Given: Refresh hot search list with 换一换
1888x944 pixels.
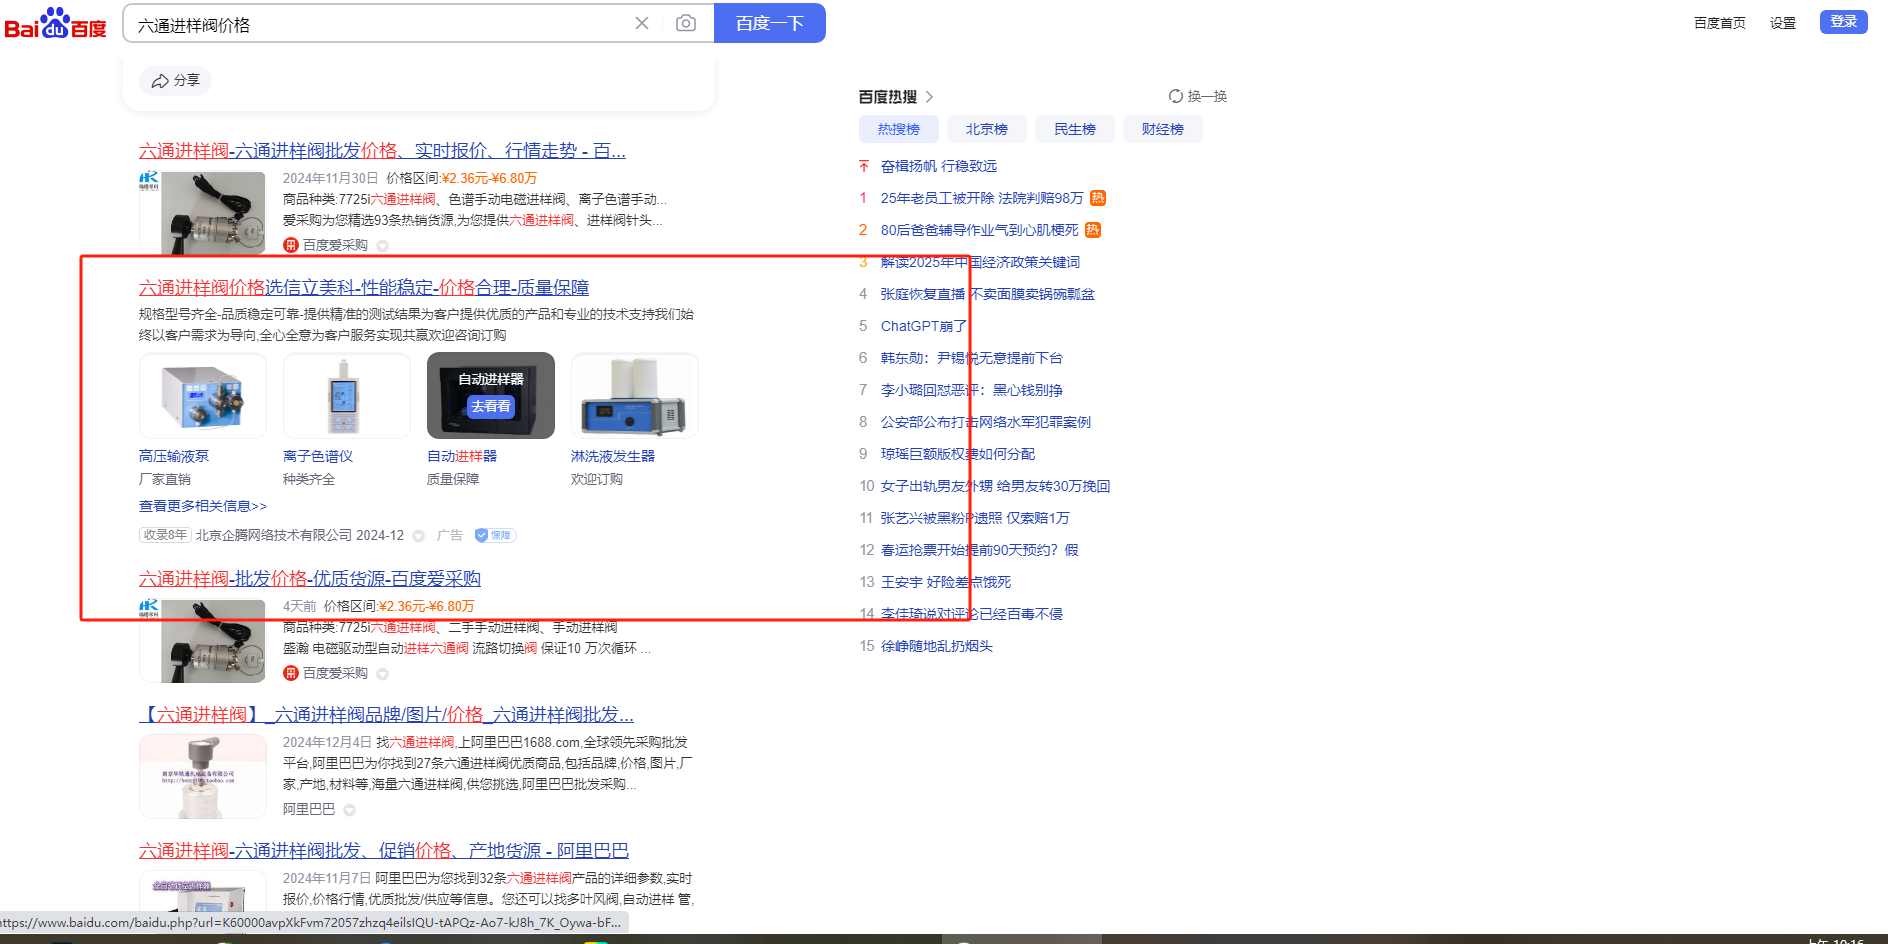Looking at the screenshot, I should pos(1197,97).
